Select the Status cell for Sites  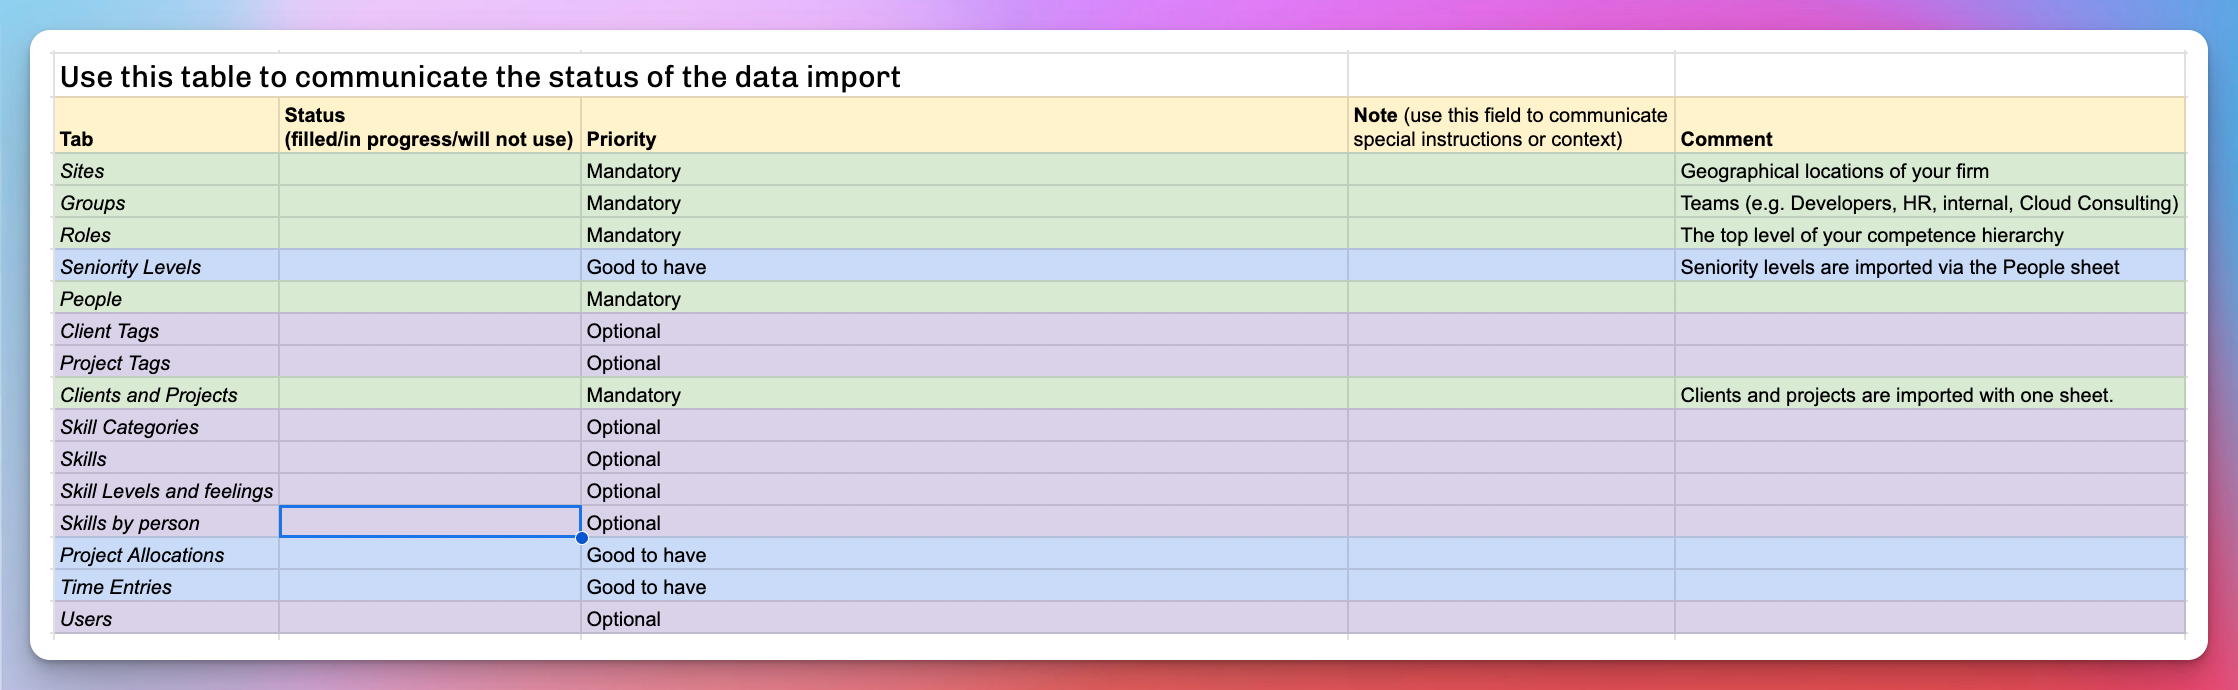[x=429, y=170]
